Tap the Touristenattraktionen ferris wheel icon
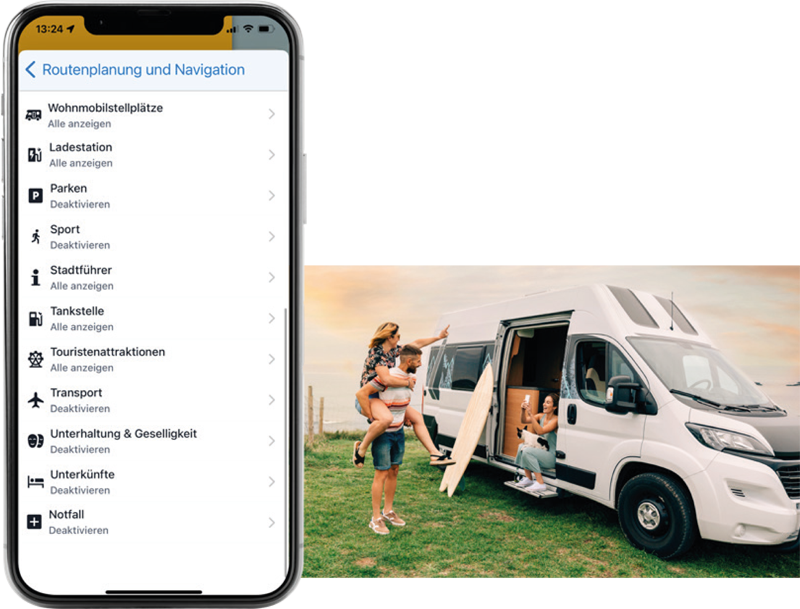Viewport: 800px width, 609px height. [x=35, y=359]
